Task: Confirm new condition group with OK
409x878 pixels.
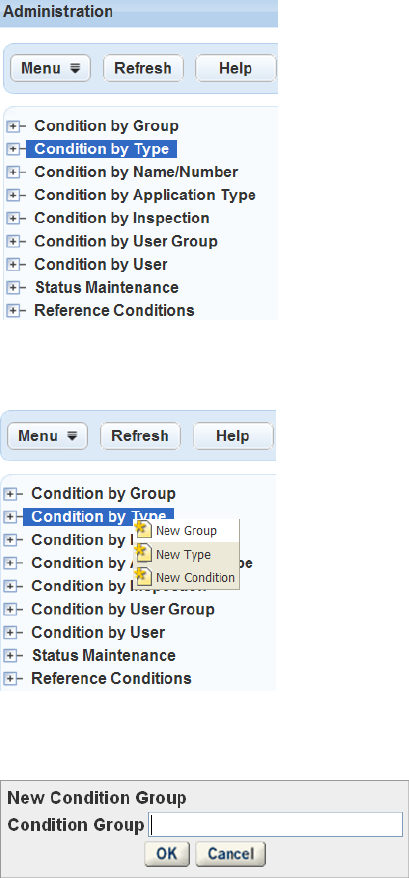Action: click(x=167, y=854)
